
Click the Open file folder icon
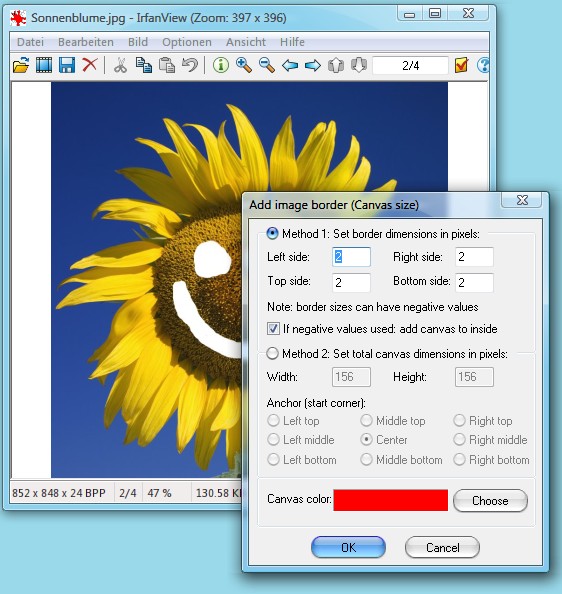21,65
